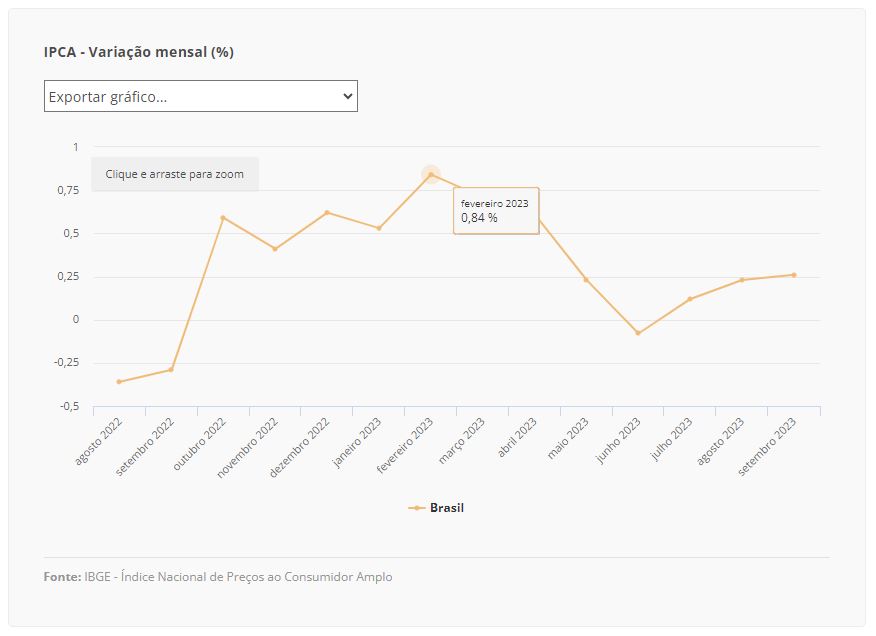The height and width of the screenshot is (636, 876).
Task: Toggle the Brasil series in the legend
Action: [x=436, y=507]
